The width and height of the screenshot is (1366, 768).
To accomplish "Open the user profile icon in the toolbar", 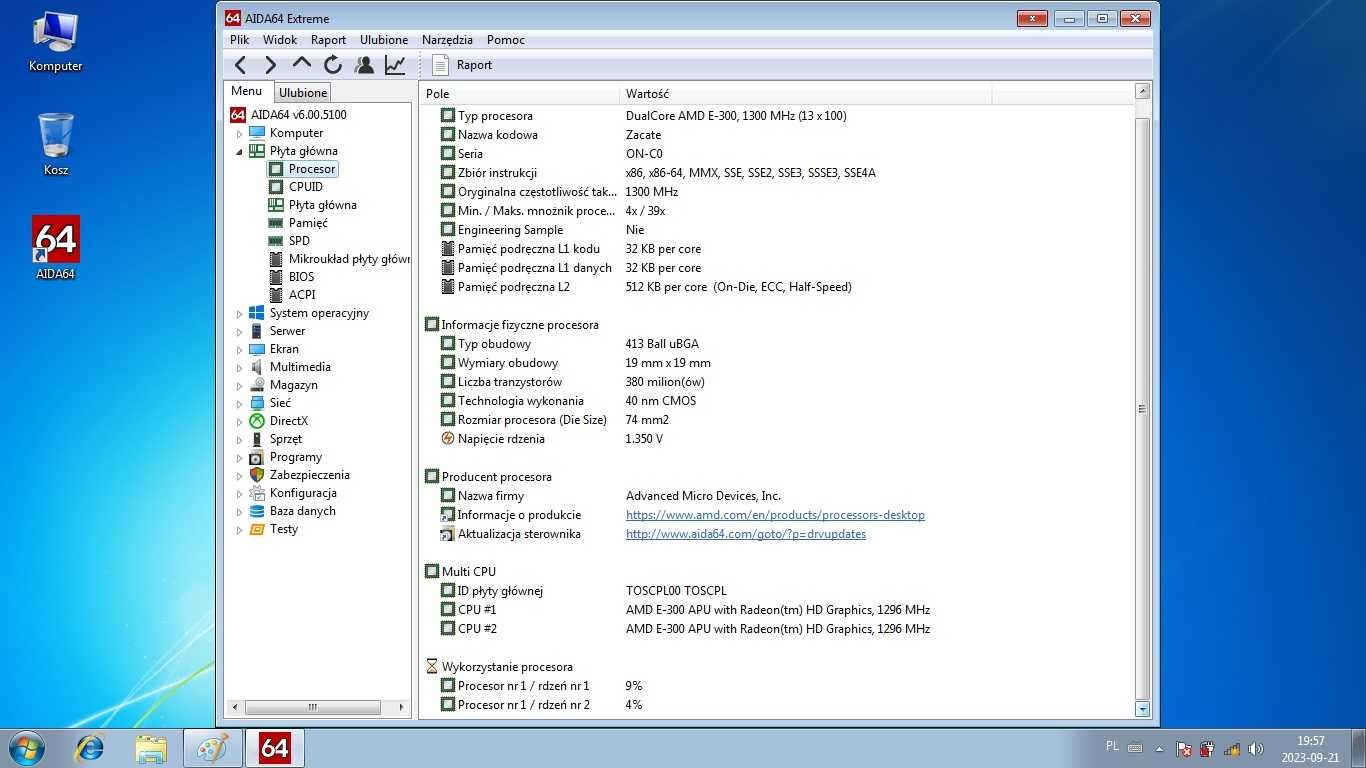I will (364, 65).
